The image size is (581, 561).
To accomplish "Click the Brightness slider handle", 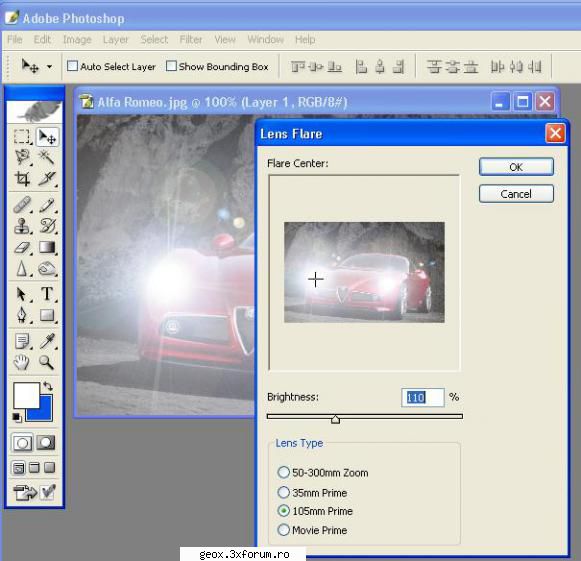I will click(335, 419).
